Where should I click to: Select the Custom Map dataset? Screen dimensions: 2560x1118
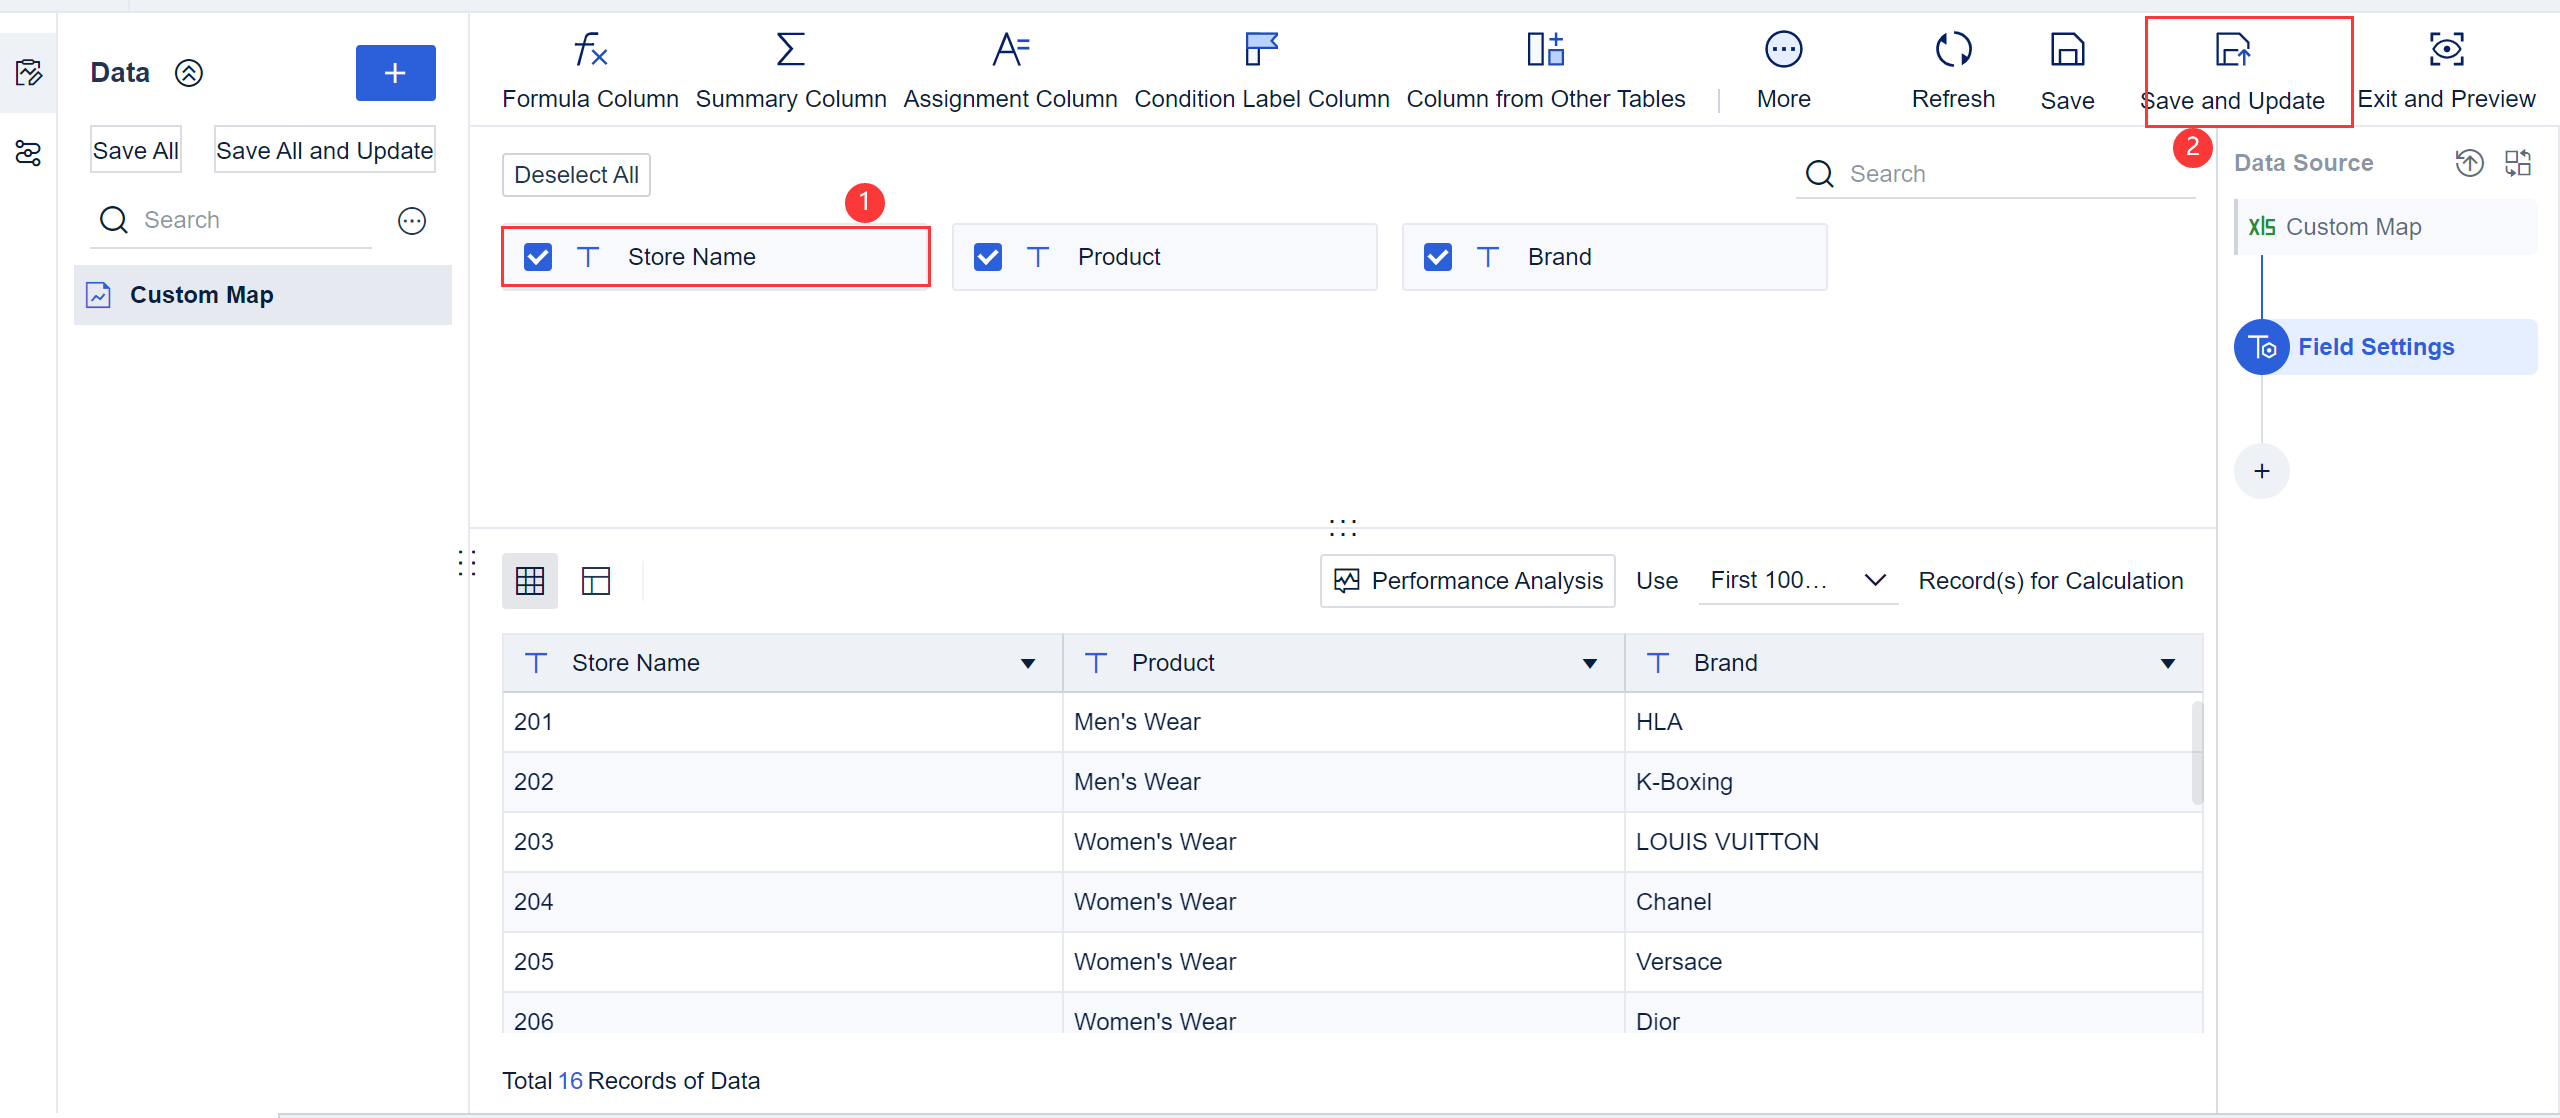pos(200,294)
